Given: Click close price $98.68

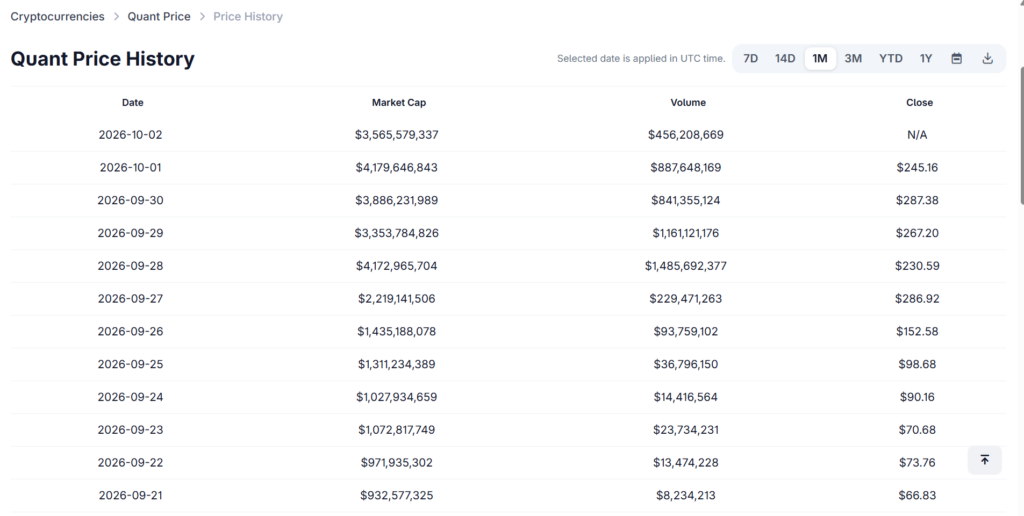Looking at the screenshot, I should click(x=917, y=364).
